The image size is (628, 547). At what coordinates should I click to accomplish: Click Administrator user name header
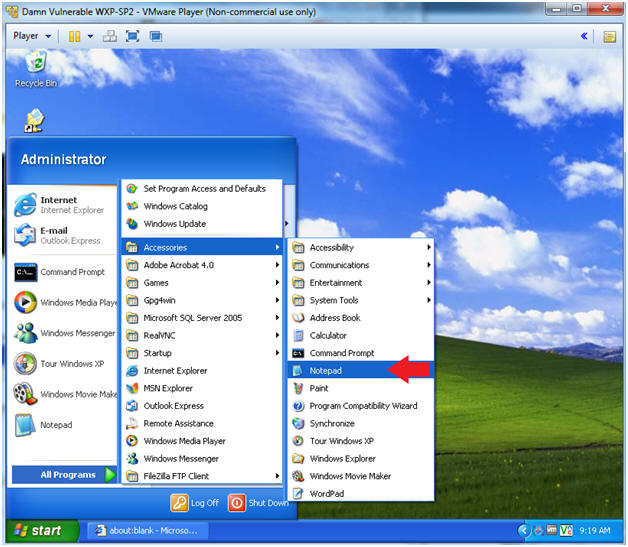point(64,159)
